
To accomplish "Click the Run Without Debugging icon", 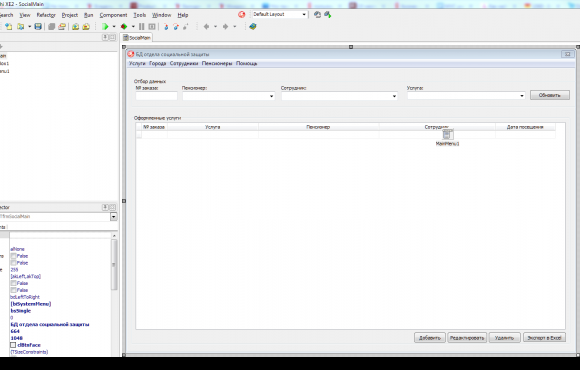I will pyautogui.click(x=124, y=27).
